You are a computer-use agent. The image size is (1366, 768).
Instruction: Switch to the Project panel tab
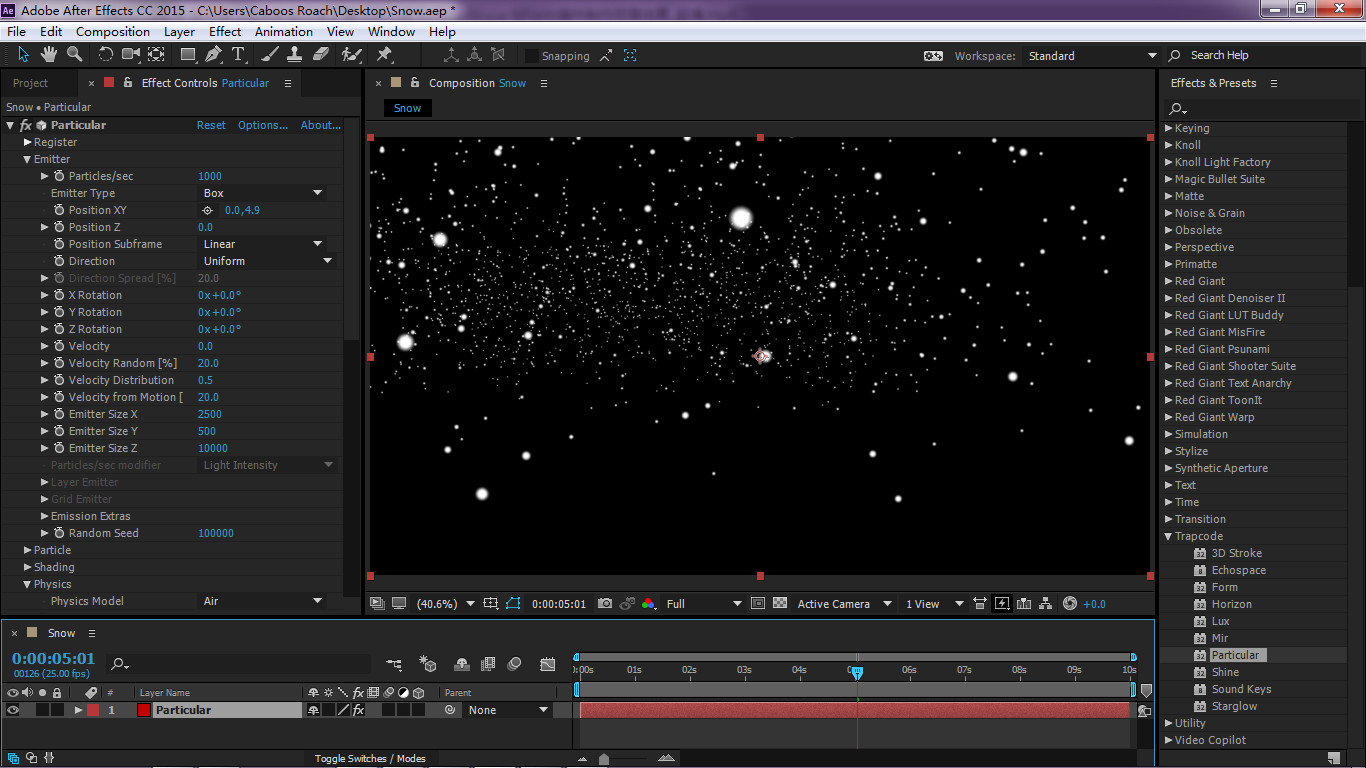(30, 83)
